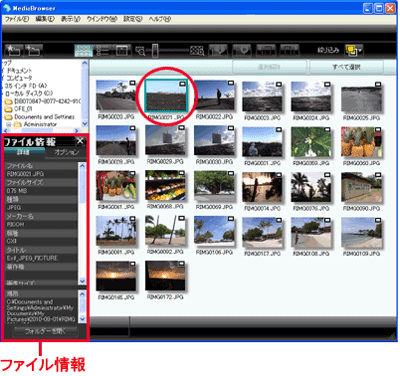Select 3.5 インチ FD (A:) drive
Screen dimensions: 400x376
click(25, 86)
